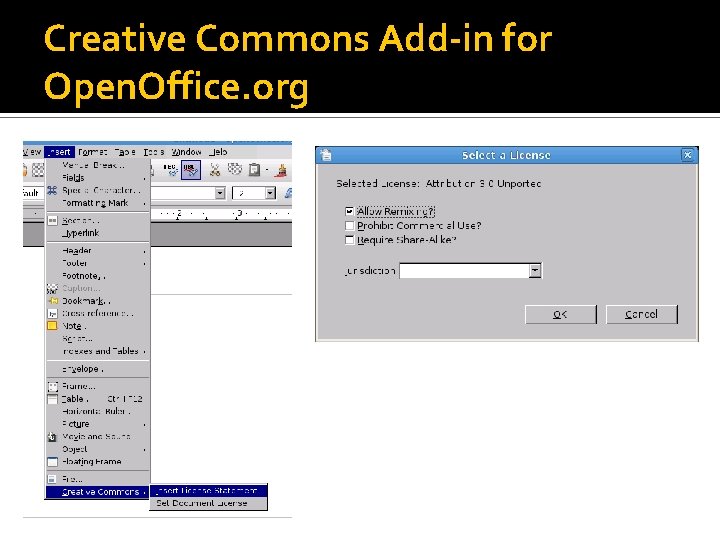Viewport: 720px width, 540px height.
Task: Choose Horizontal Ruler from Insert menu
Action: point(98,411)
